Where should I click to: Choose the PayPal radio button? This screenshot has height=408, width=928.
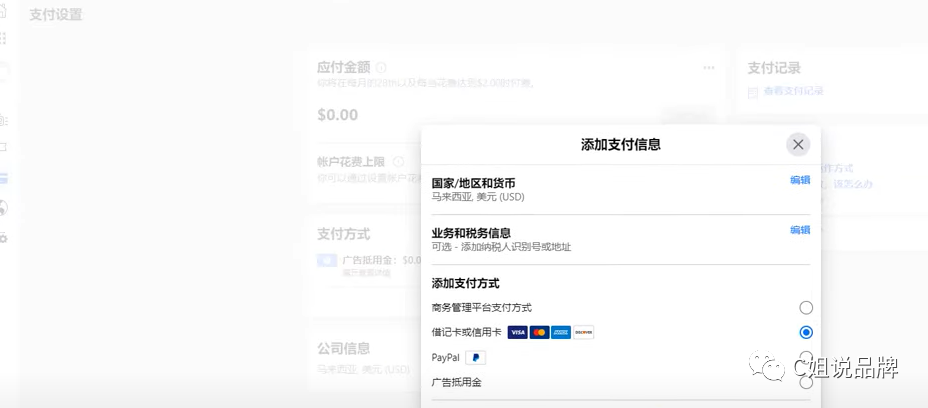click(x=805, y=357)
